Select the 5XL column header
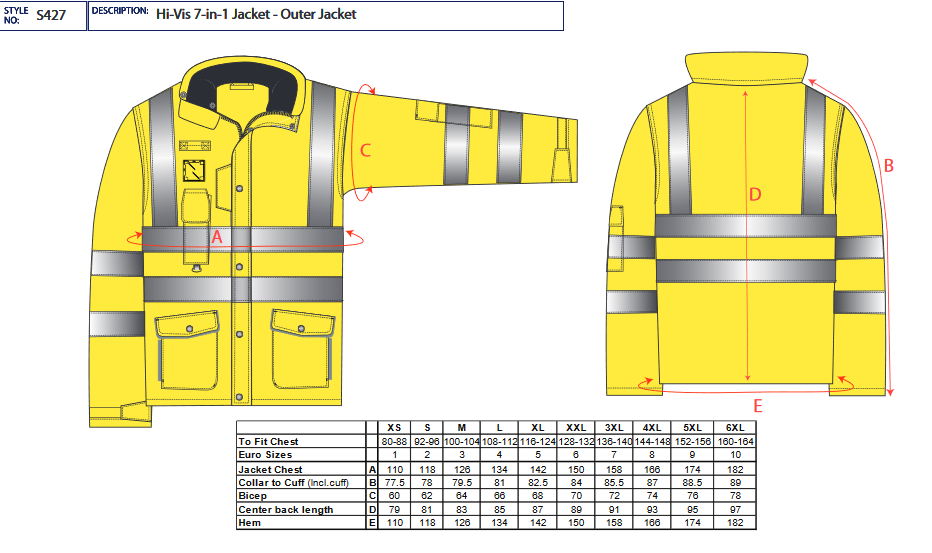 click(692, 428)
